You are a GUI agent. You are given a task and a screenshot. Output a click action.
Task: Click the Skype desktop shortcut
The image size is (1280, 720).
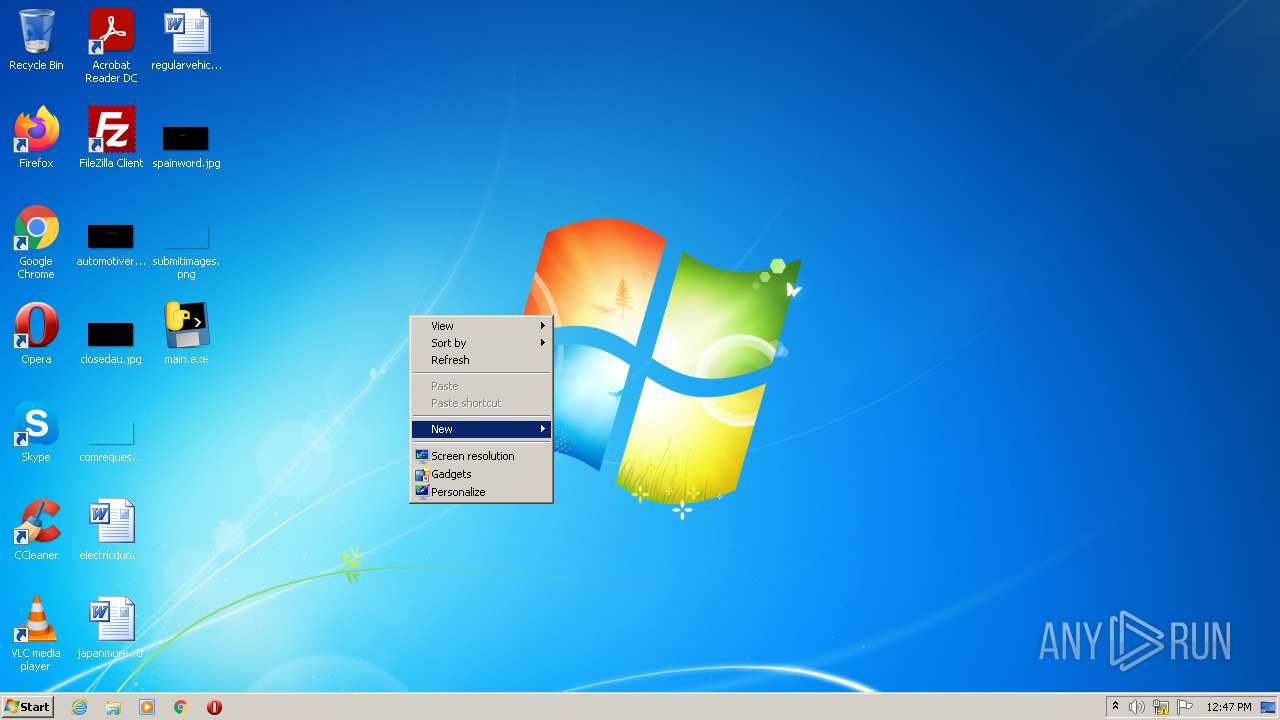(x=36, y=432)
